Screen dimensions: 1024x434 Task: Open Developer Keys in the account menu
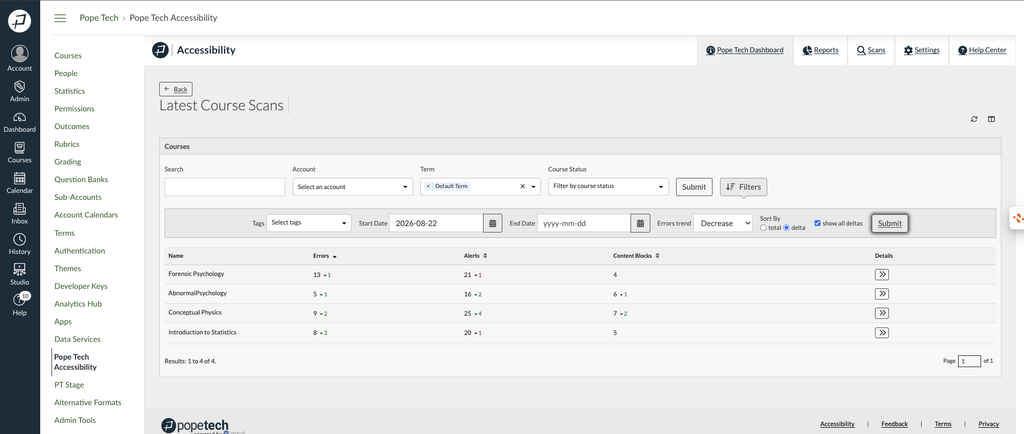(x=81, y=286)
